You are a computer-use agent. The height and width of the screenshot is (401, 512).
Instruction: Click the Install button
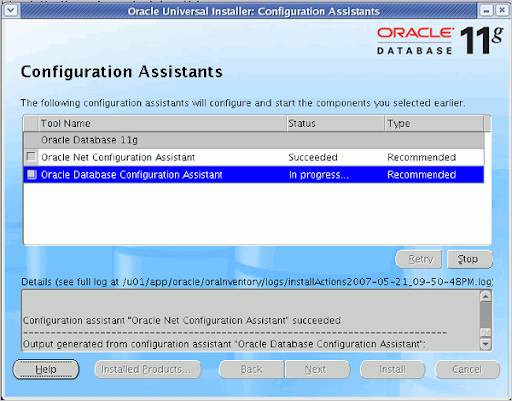[x=393, y=369]
